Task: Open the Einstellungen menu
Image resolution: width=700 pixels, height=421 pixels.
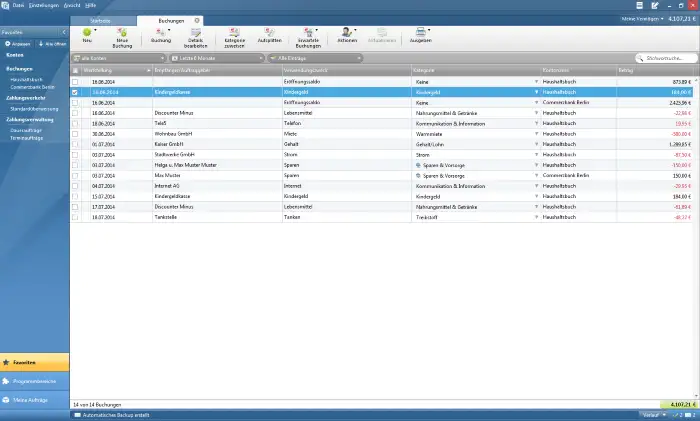Action: (x=44, y=5)
